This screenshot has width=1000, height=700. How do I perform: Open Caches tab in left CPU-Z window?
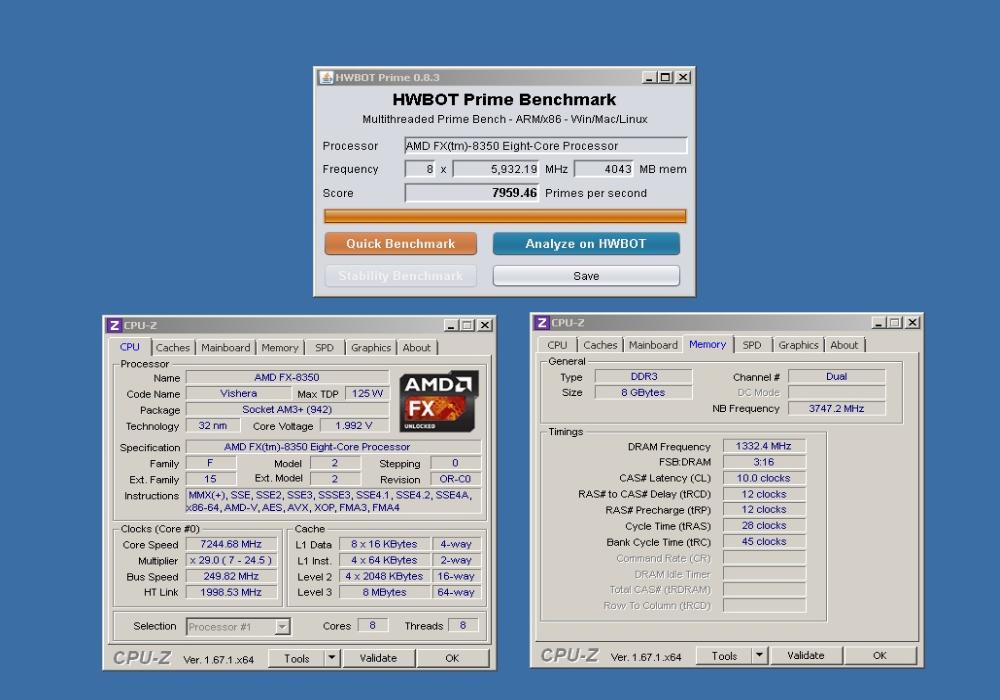click(173, 347)
